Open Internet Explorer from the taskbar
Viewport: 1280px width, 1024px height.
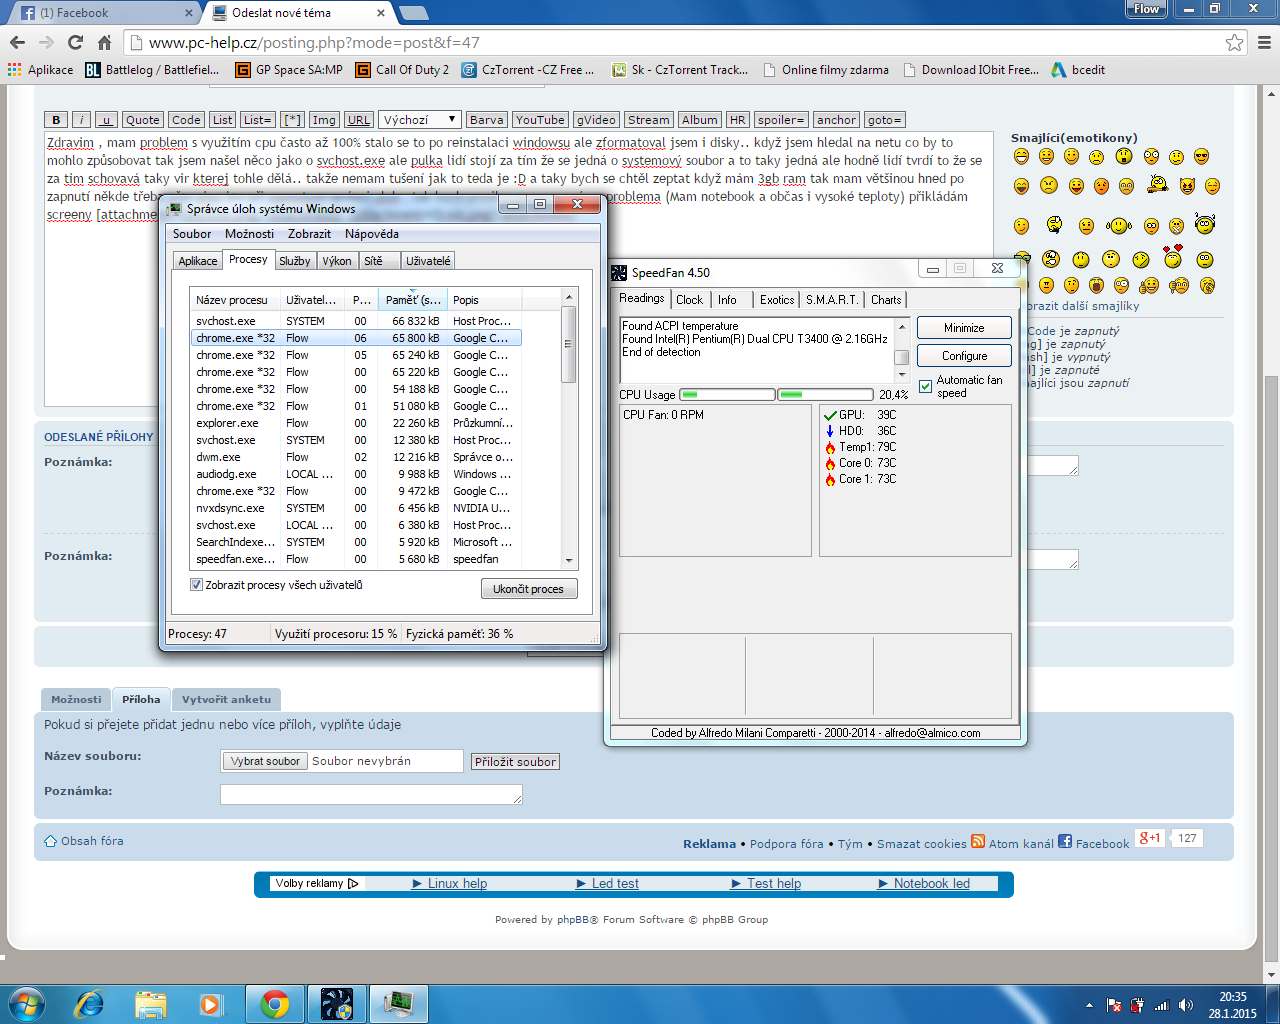click(x=90, y=1004)
